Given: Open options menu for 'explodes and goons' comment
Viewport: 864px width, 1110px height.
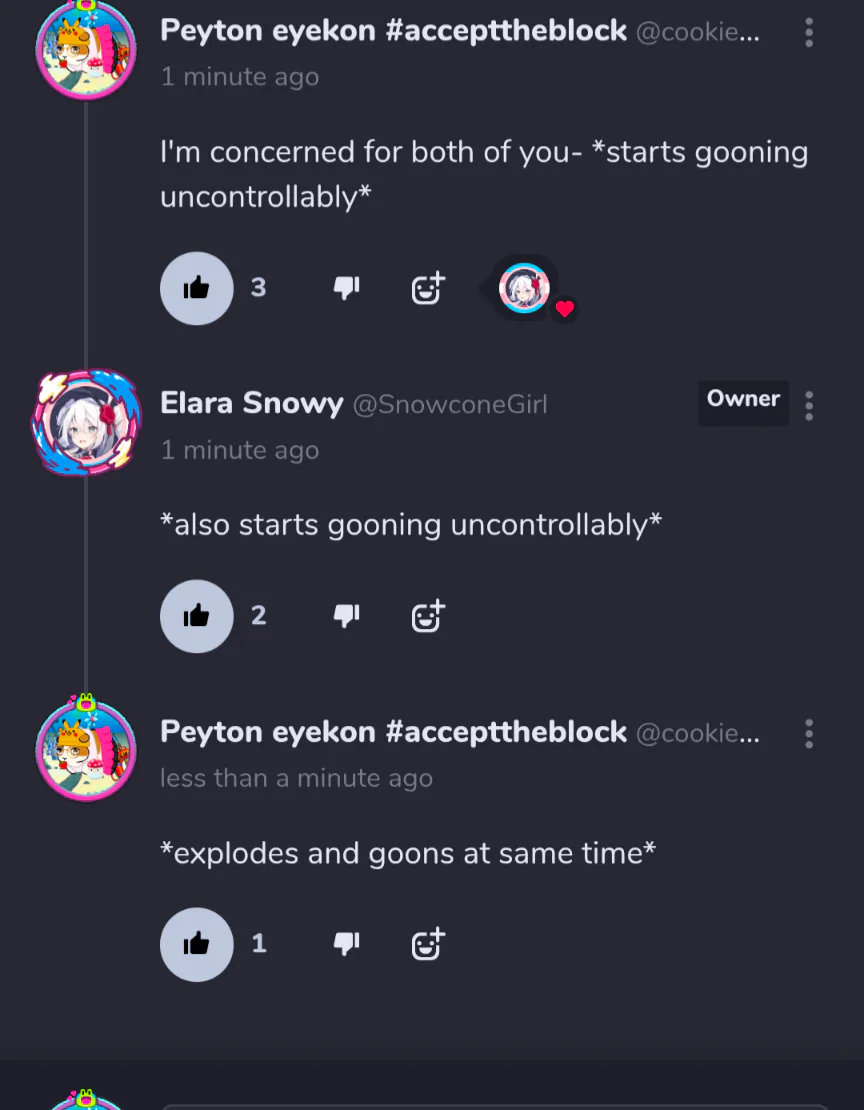Looking at the screenshot, I should 809,734.
